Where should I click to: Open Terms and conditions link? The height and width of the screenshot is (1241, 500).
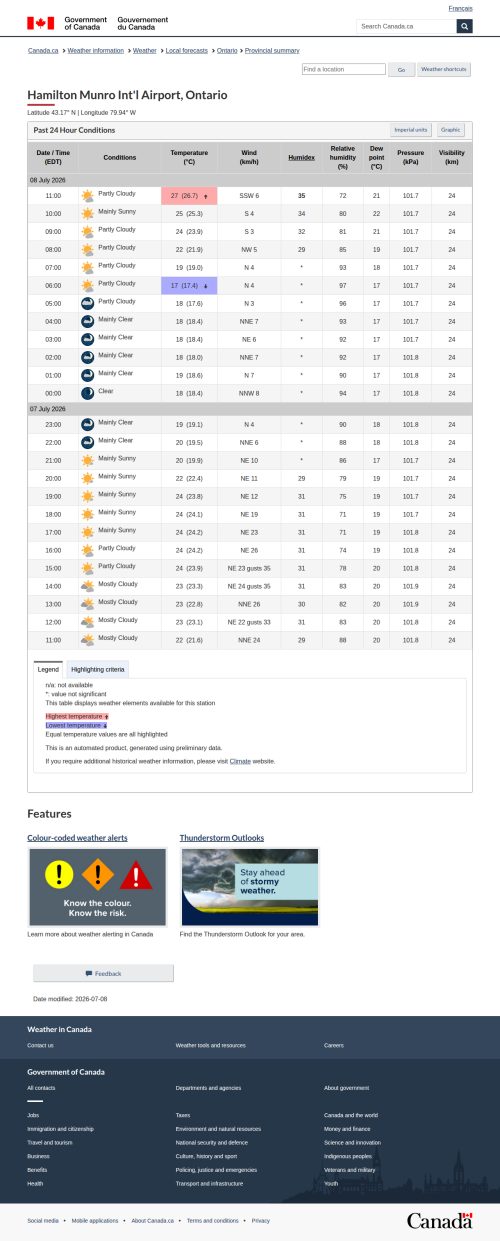(213, 1220)
